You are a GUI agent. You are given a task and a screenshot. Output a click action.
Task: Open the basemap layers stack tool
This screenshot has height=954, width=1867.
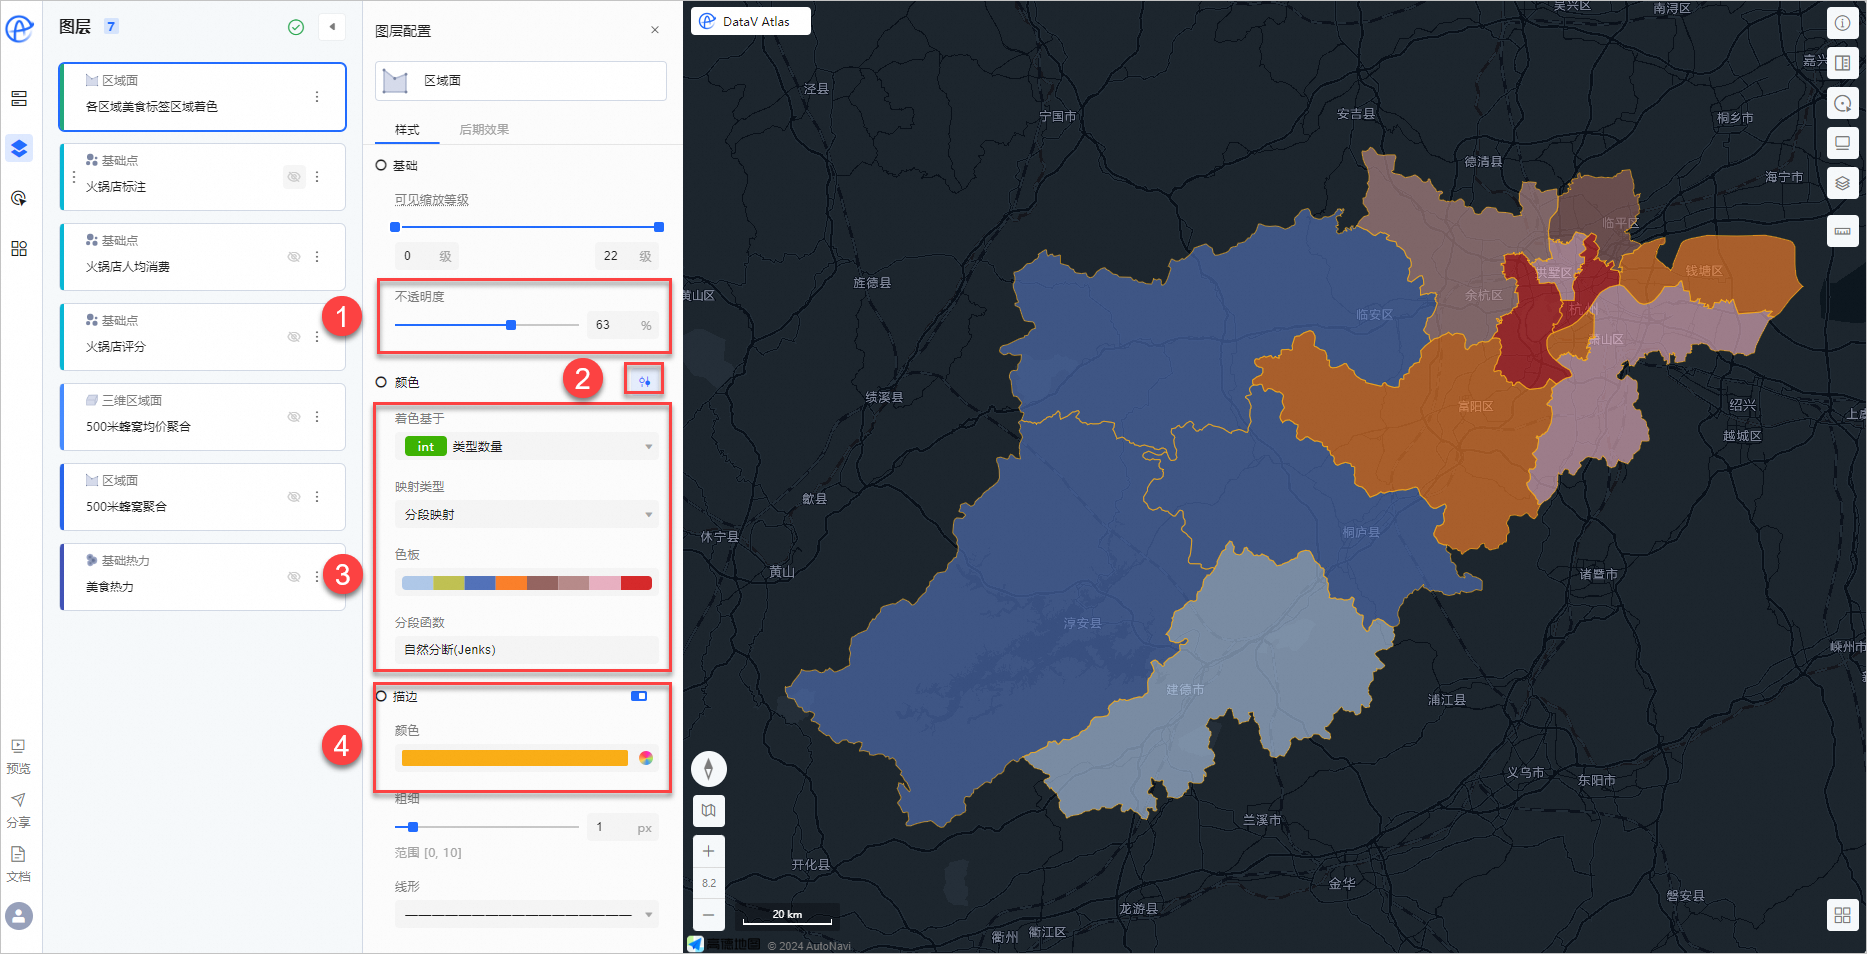pos(1843,183)
